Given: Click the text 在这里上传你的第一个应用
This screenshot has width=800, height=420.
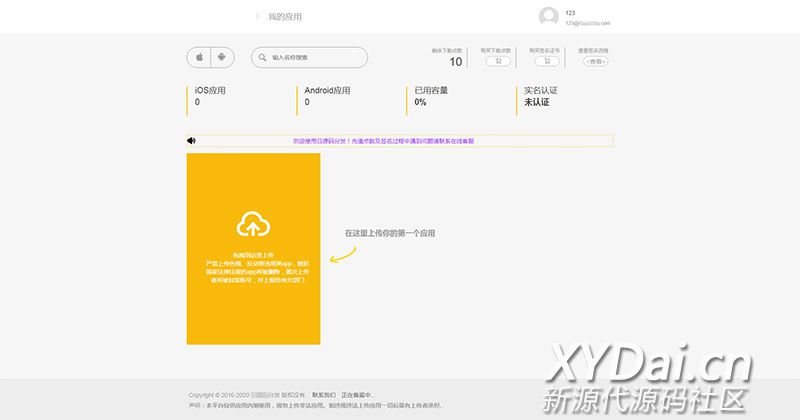Looking at the screenshot, I should point(390,233).
